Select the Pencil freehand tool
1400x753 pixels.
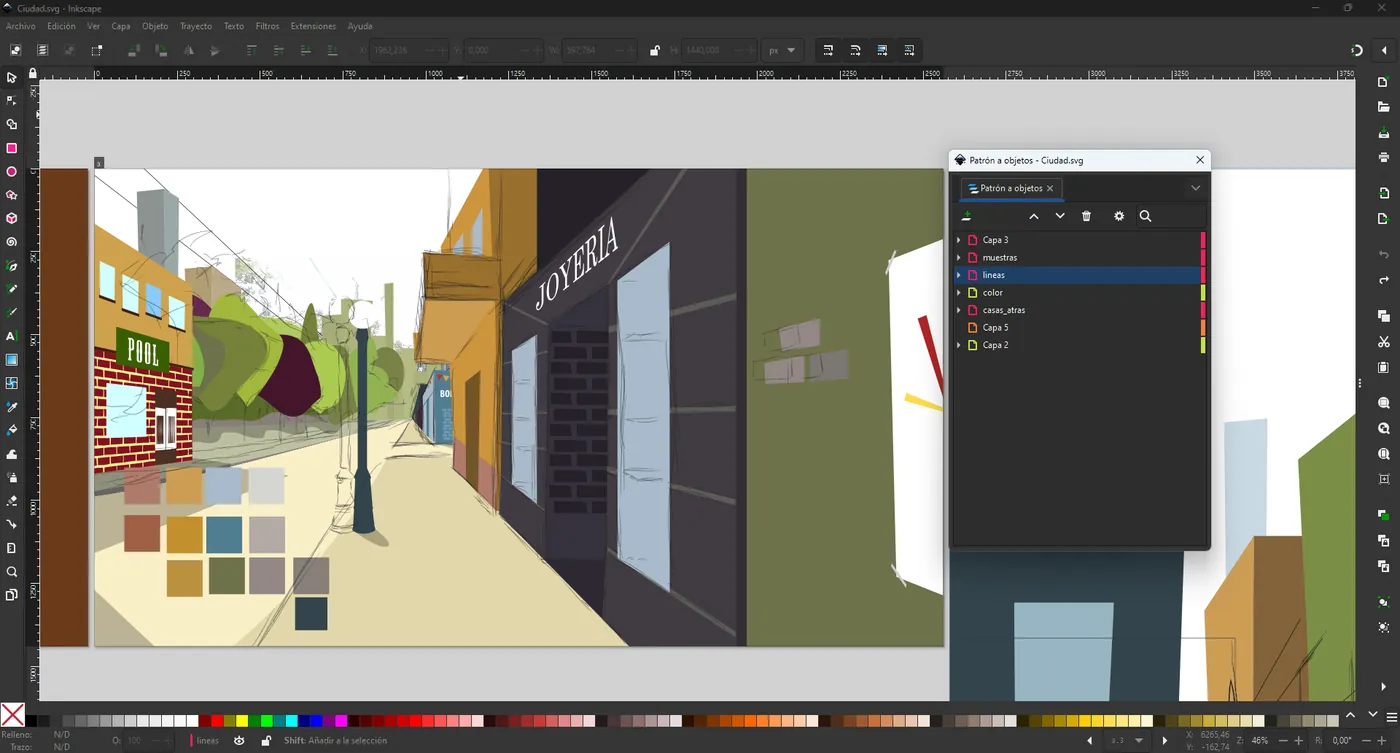click(12, 289)
